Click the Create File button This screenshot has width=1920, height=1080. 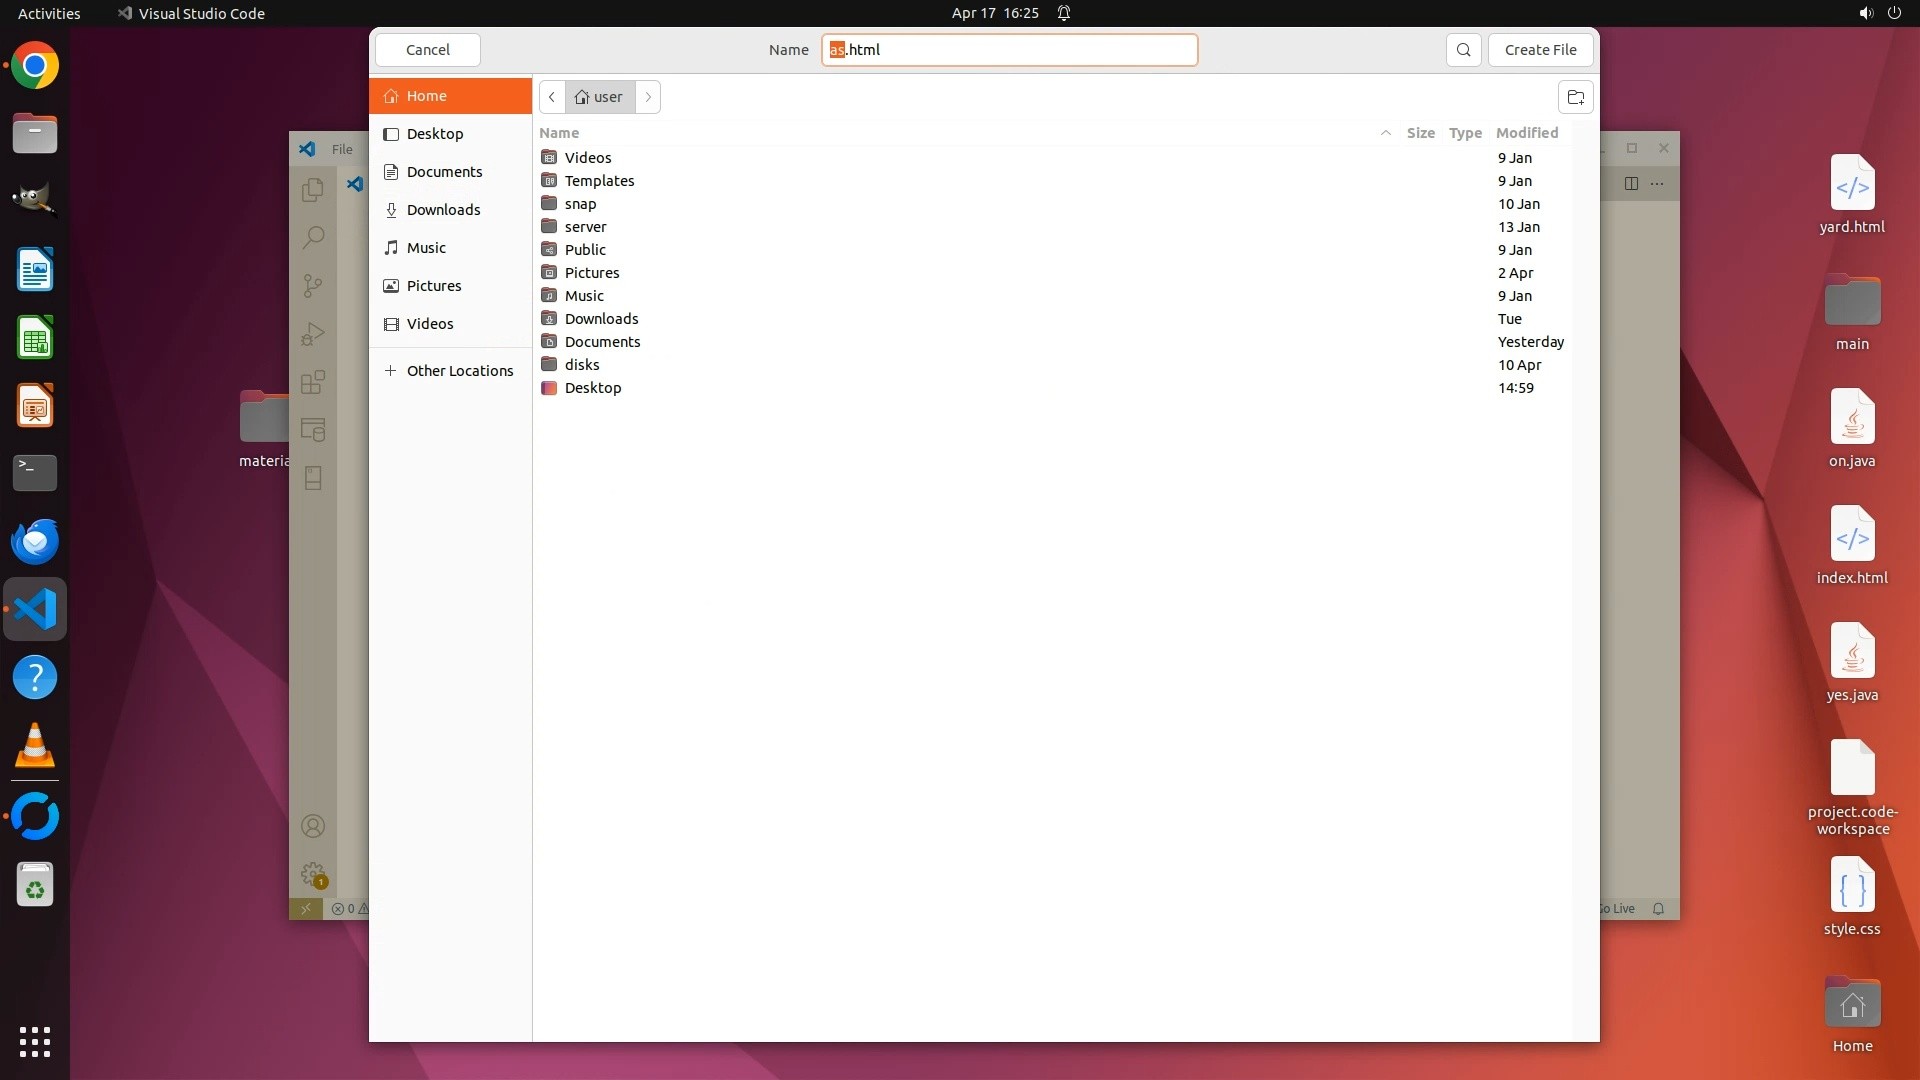coord(1540,50)
